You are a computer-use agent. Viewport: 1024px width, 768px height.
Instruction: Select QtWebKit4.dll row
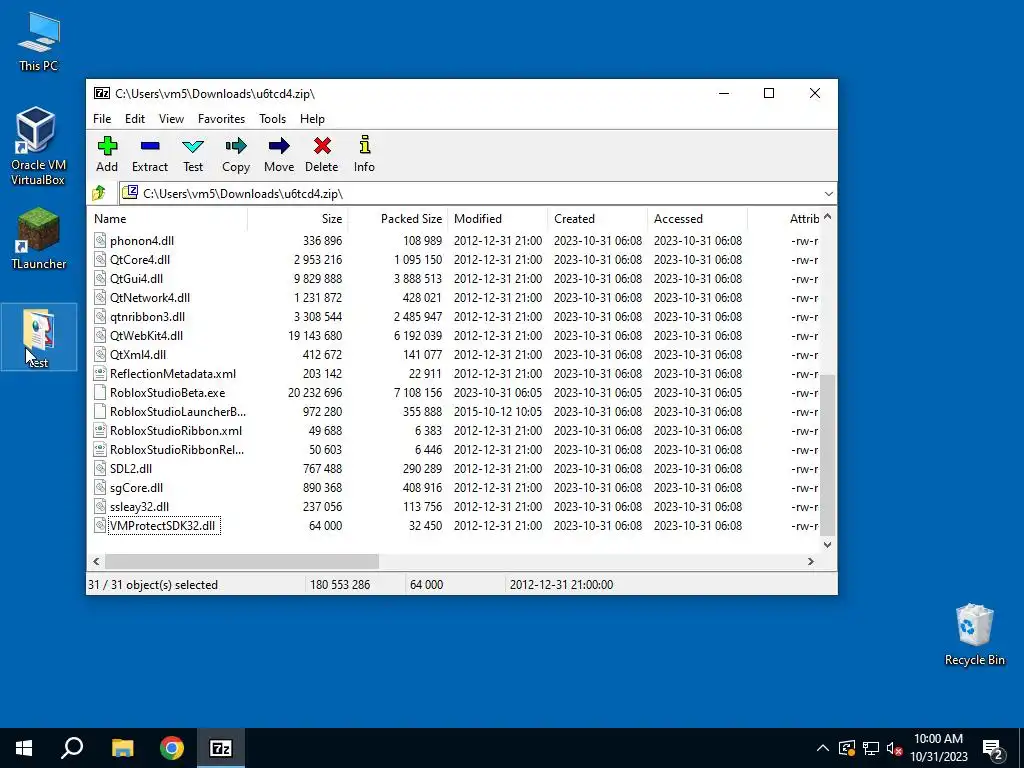pos(453,336)
